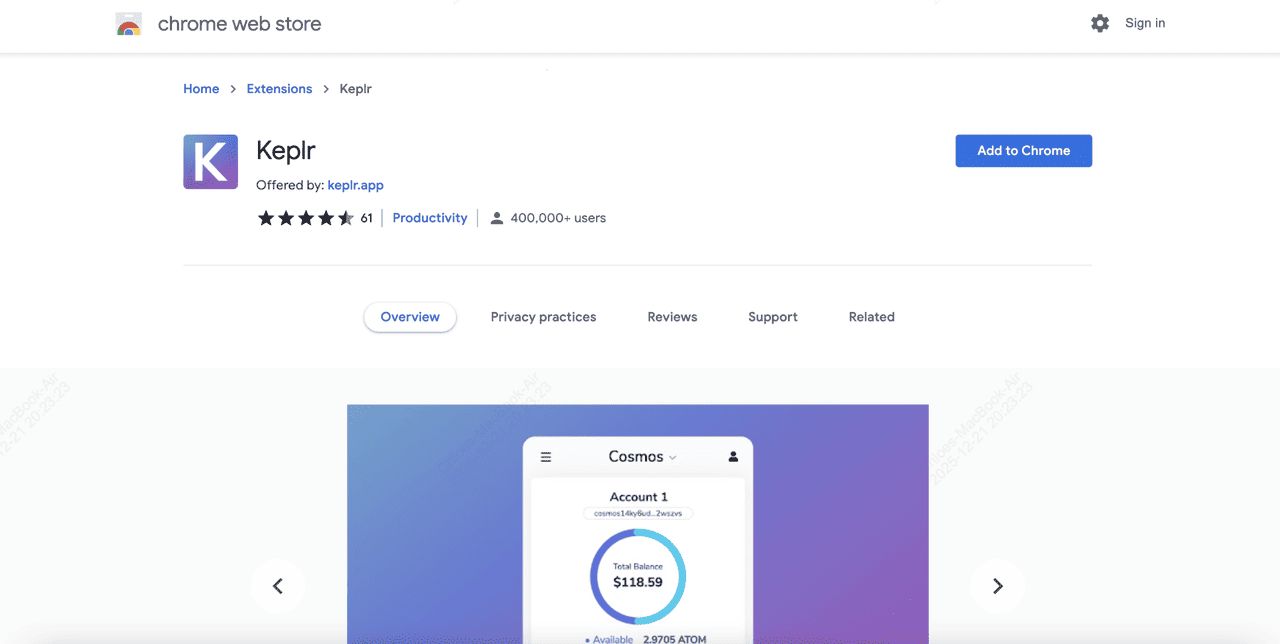Screen dimensions: 1280x644
Task: Select the Overview tab
Action: [x=410, y=316]
